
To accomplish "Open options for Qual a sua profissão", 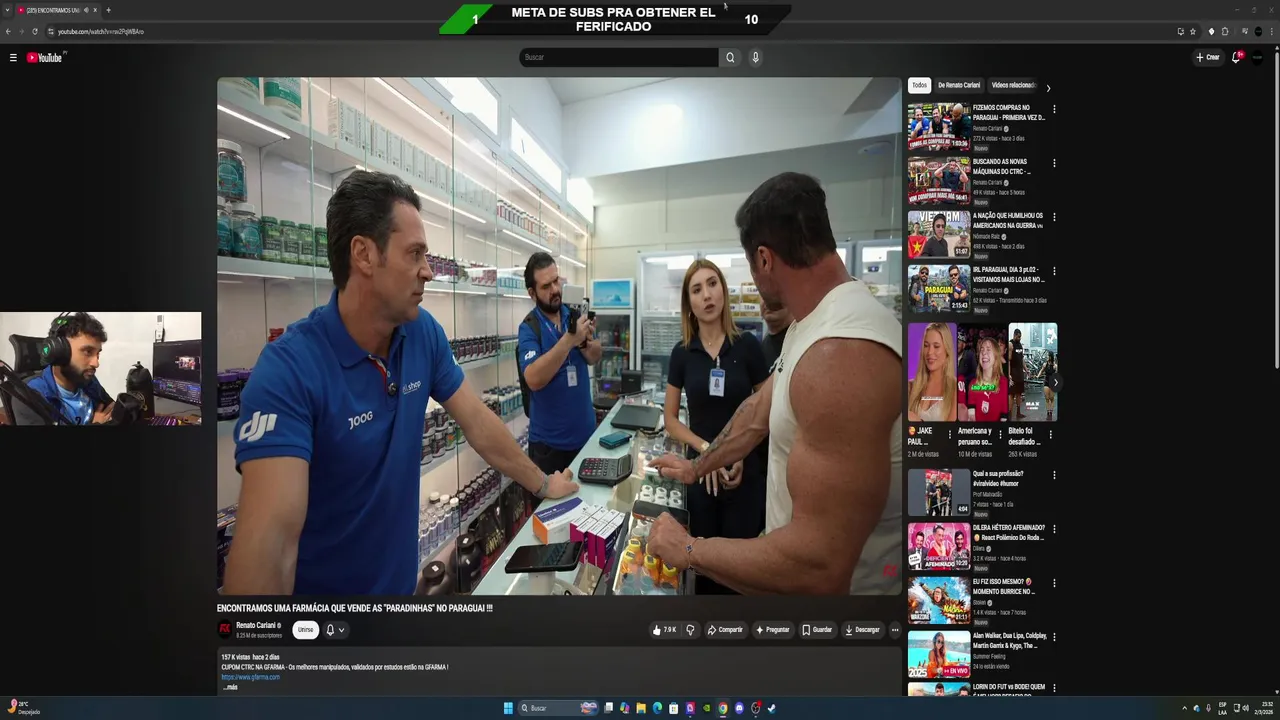I will click(x=1054, y=475).
